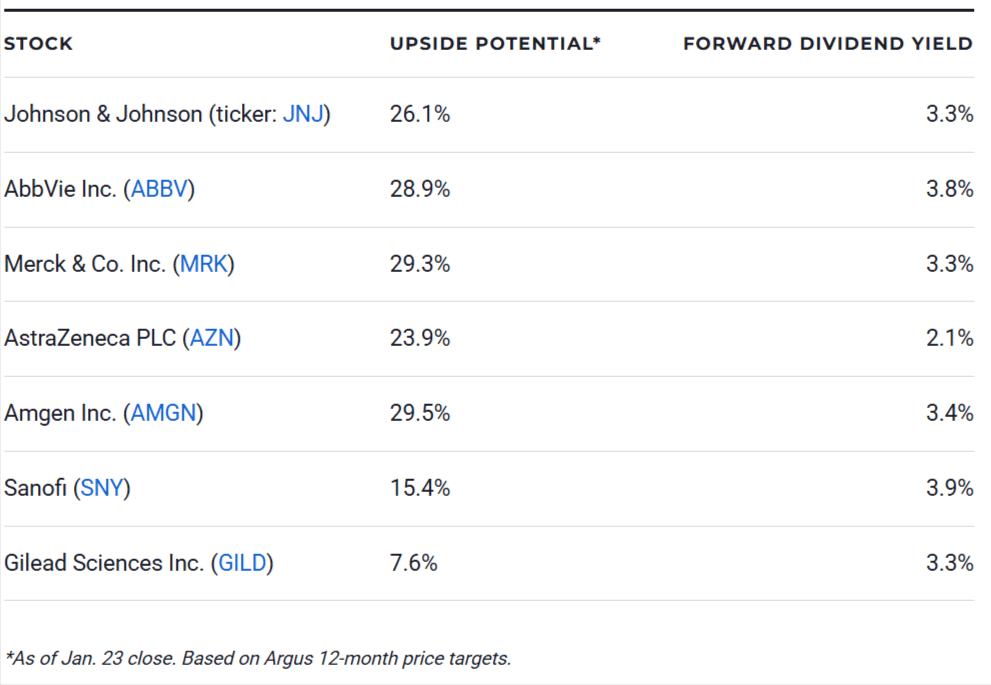Click Gilead's 7.6% upside potential value
Viewport: 991px width, 685px height.
tap(414, 563)
